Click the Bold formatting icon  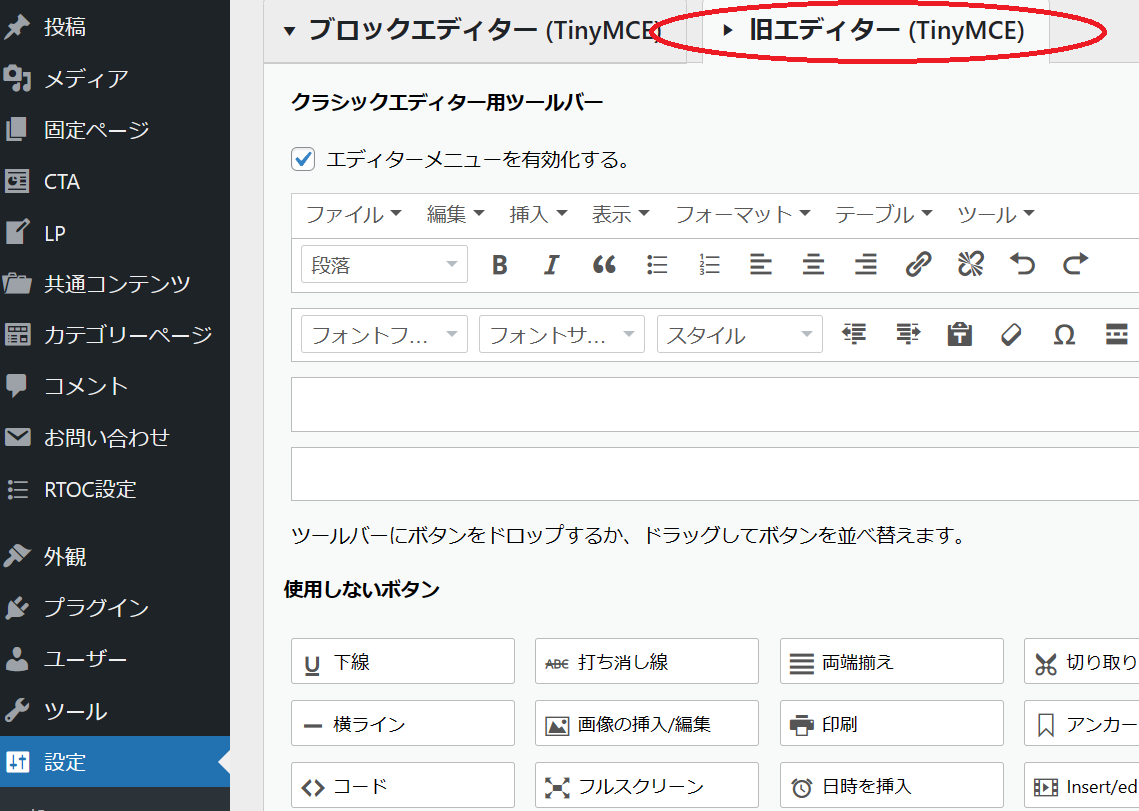(x=500, y=265)
